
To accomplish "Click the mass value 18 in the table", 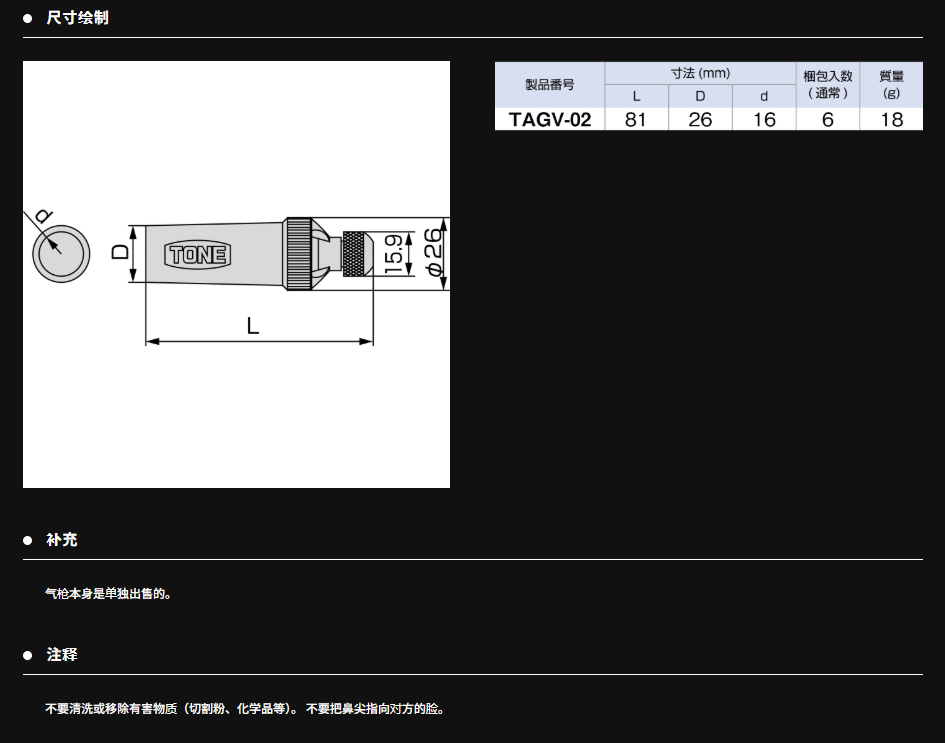I will pyautogui.click(x=891, y=120).
